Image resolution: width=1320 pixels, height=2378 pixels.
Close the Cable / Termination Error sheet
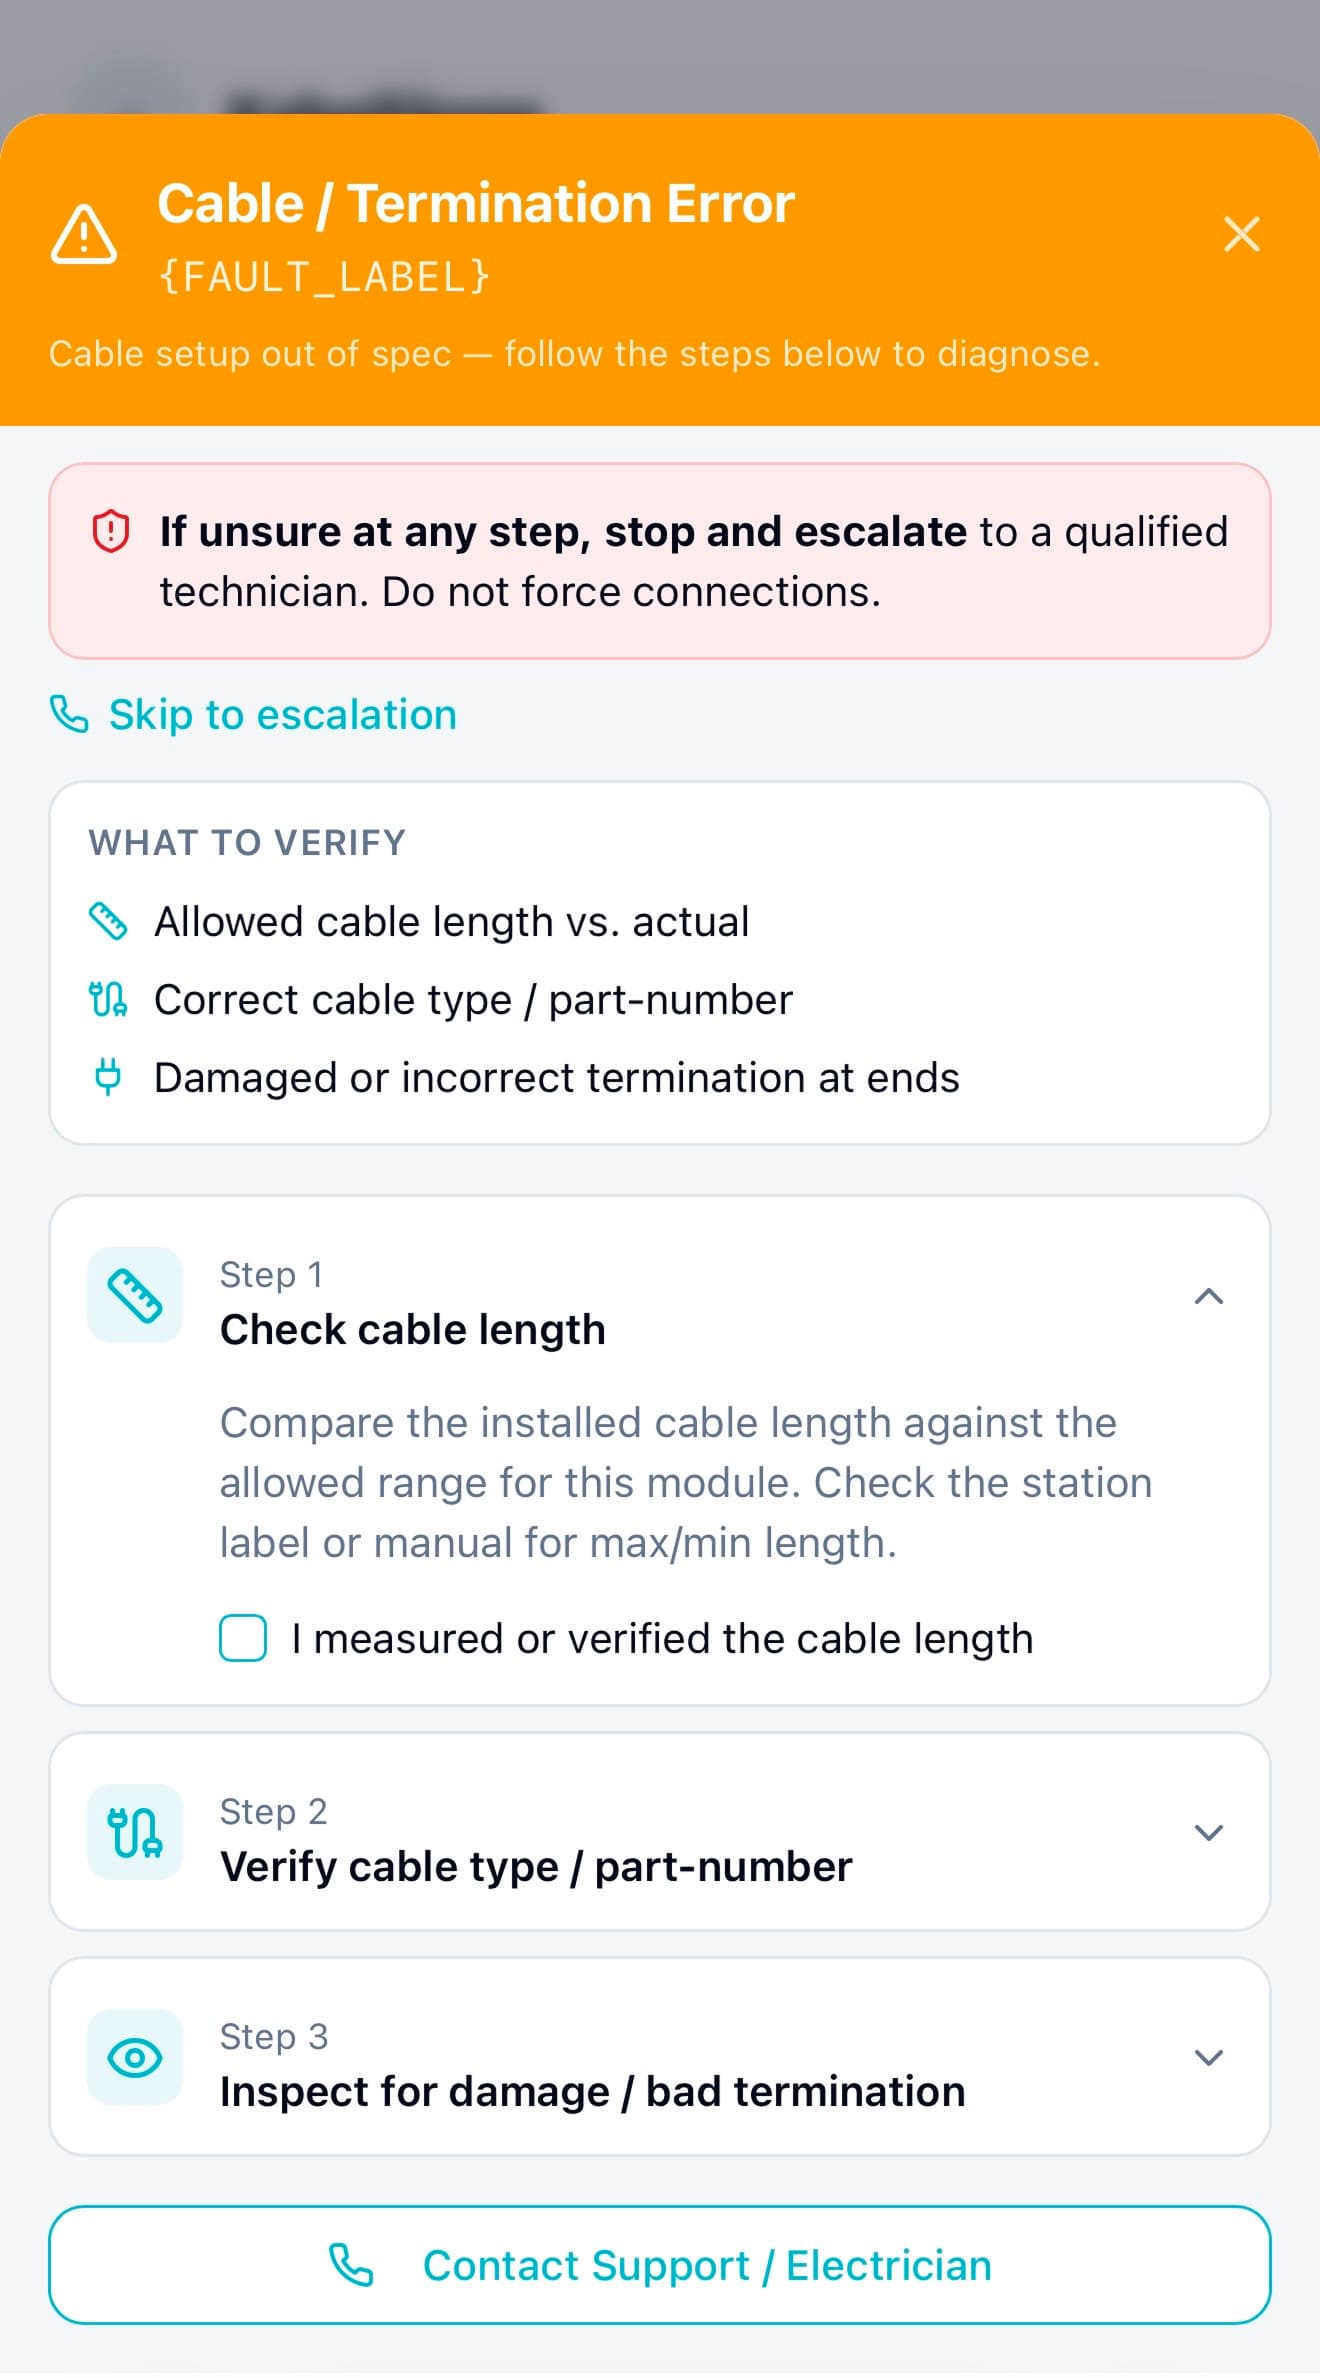pyautogui.click(x=1241, y=235)
